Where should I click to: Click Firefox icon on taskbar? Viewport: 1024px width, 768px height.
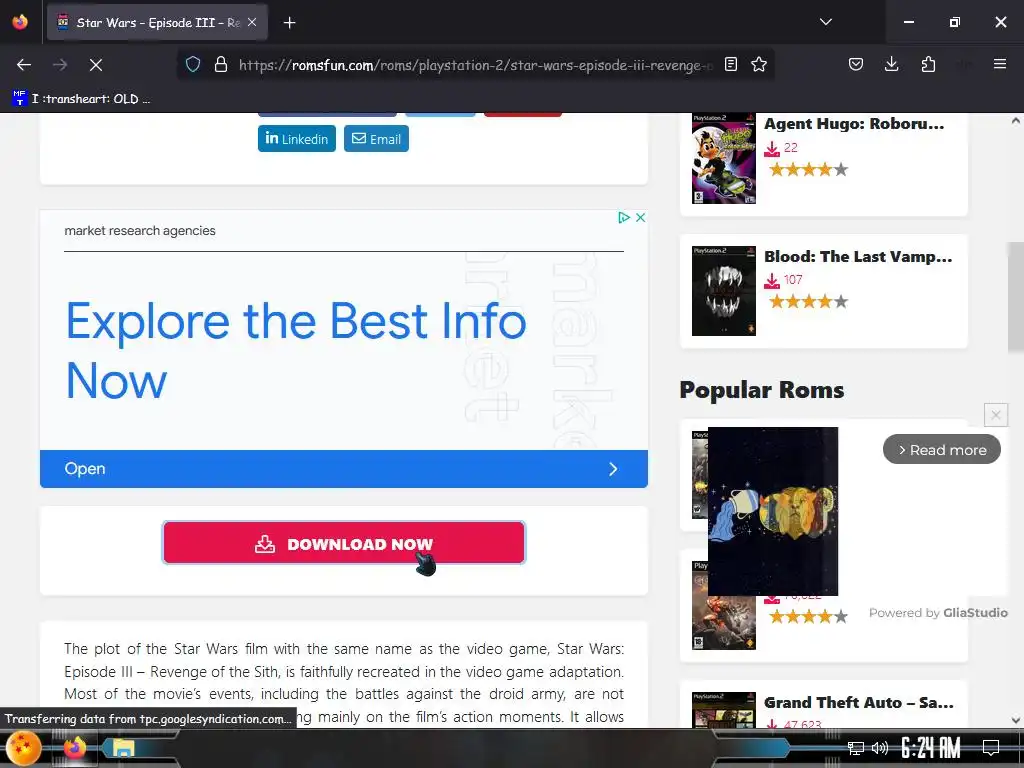tap(75, 747)
